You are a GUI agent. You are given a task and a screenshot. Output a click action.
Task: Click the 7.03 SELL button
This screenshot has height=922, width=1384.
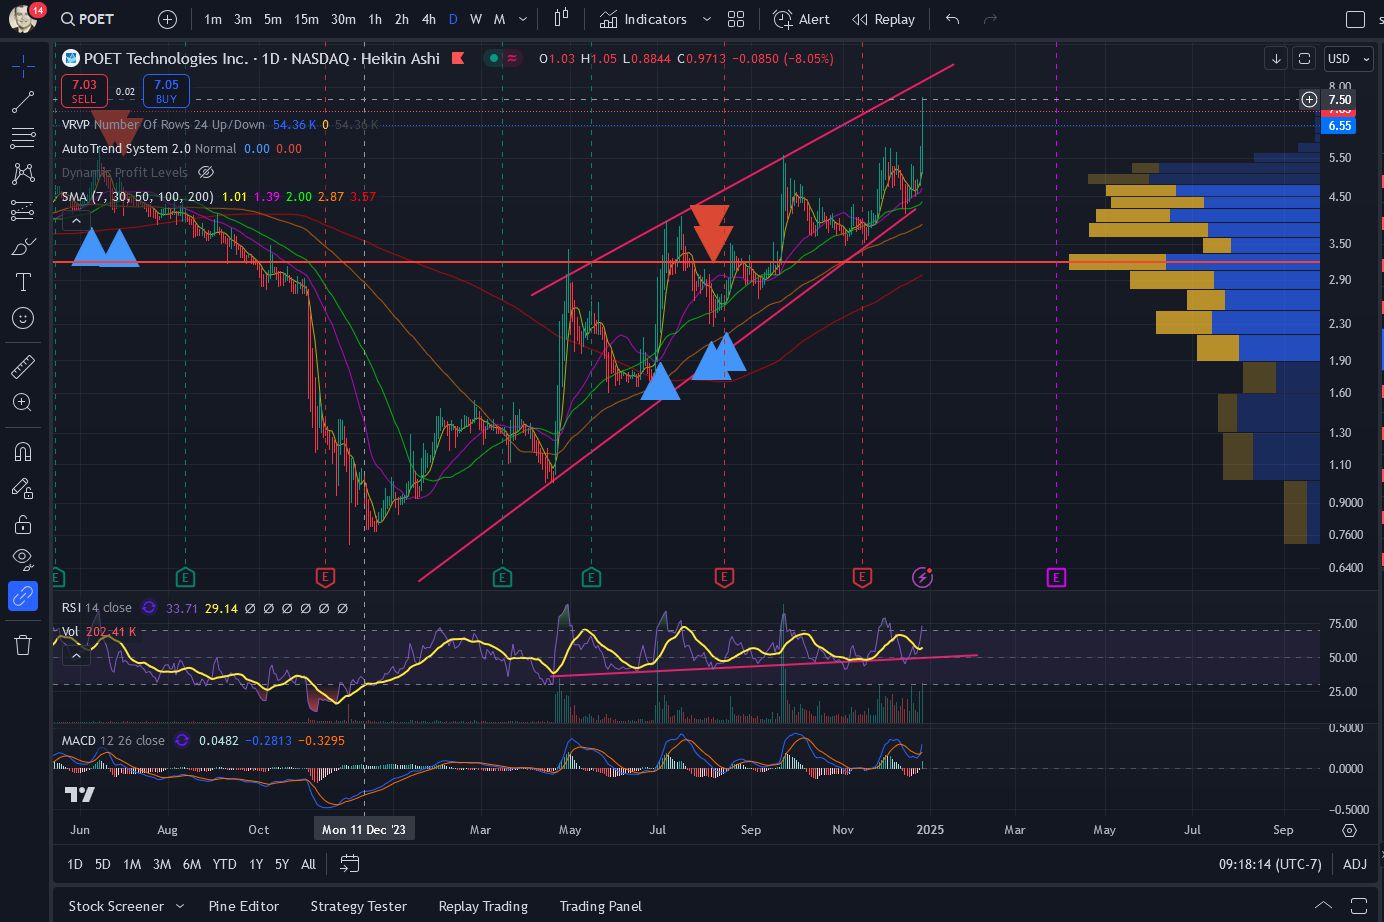(84, 91)
